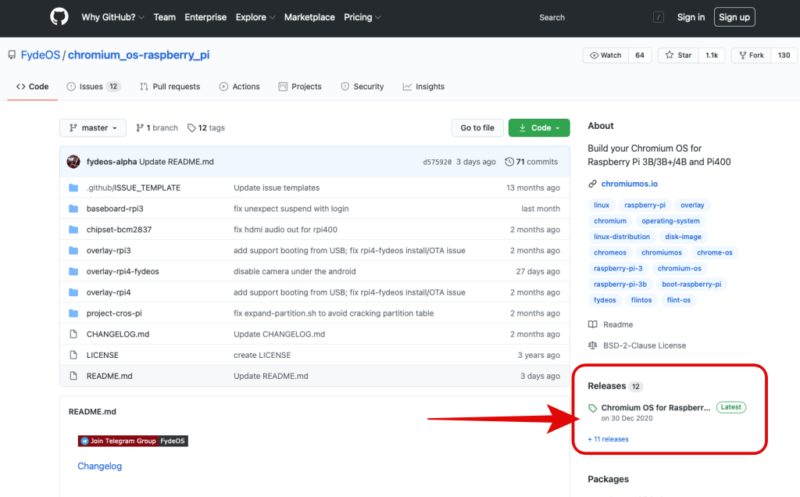
Task: Open the chromium_os-raspberry_pi repository link
Action: click(139, 55)
